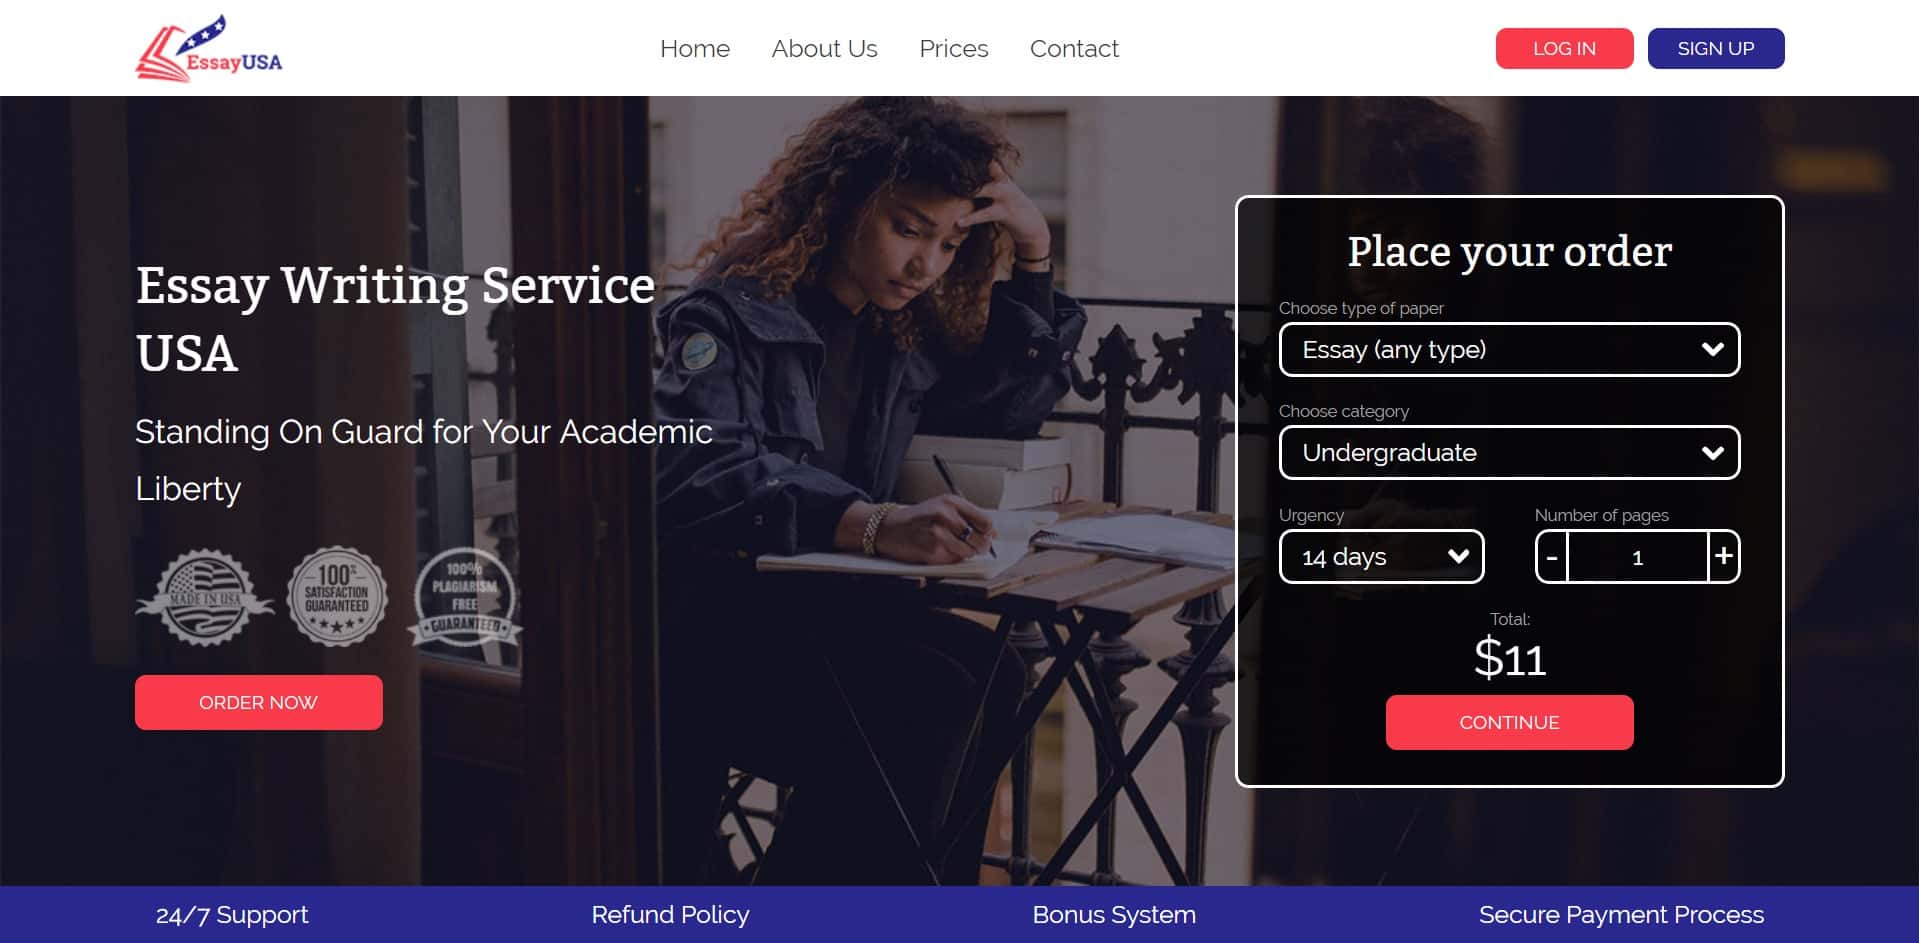Click the ORDER NOW button
The width and height of the screenshot is (1919, 943).
pos(259,702)
